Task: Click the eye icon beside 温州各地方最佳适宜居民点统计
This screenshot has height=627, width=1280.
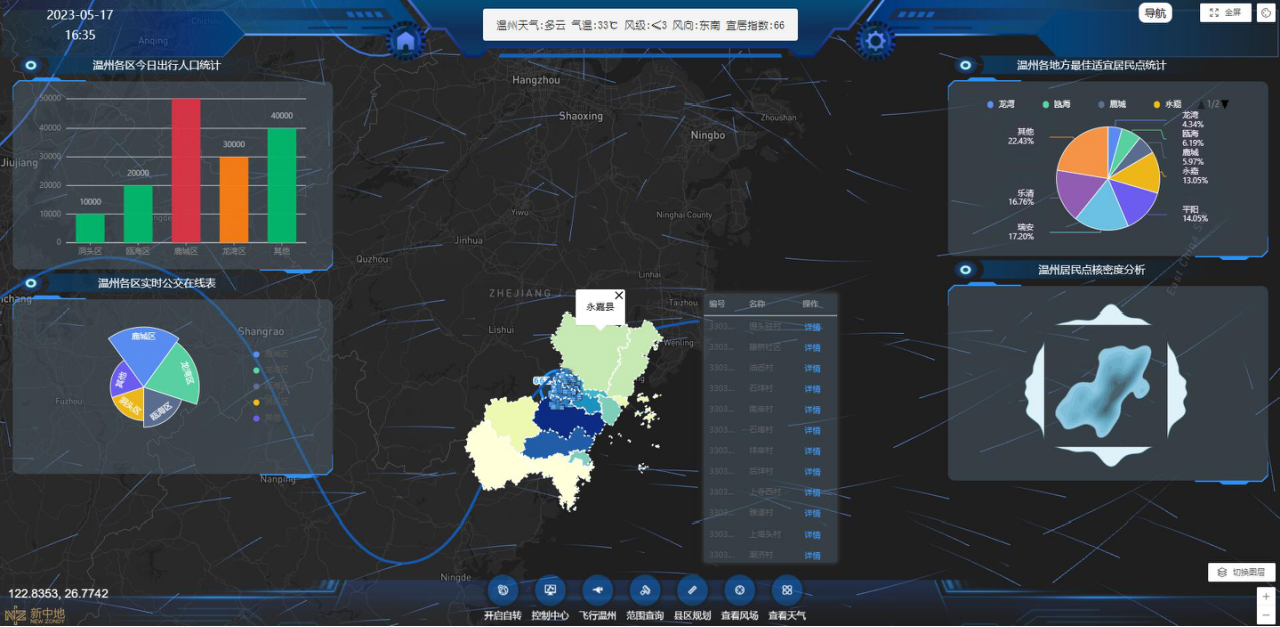Action: 965,66
